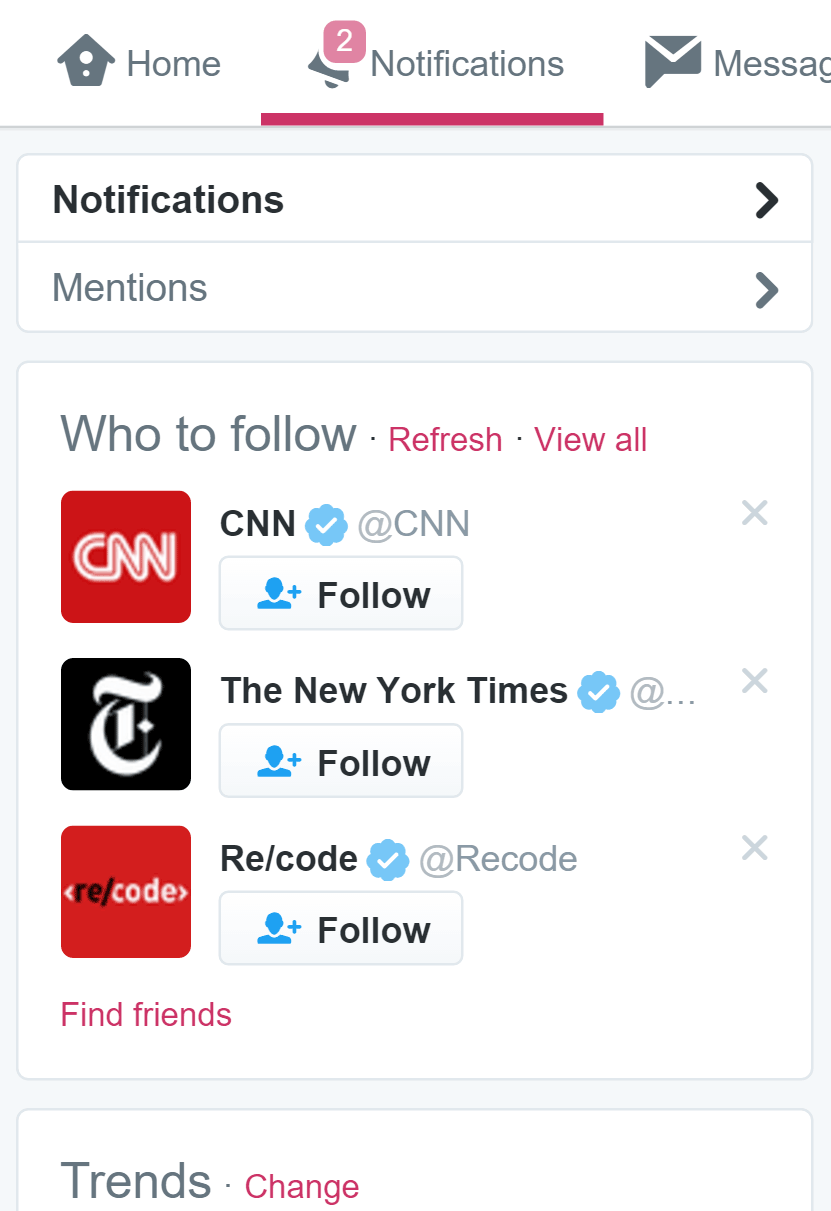This screenshot has width=831, height=1211.
Task: Change the Trends settings
Action: tap(301, 1187)
